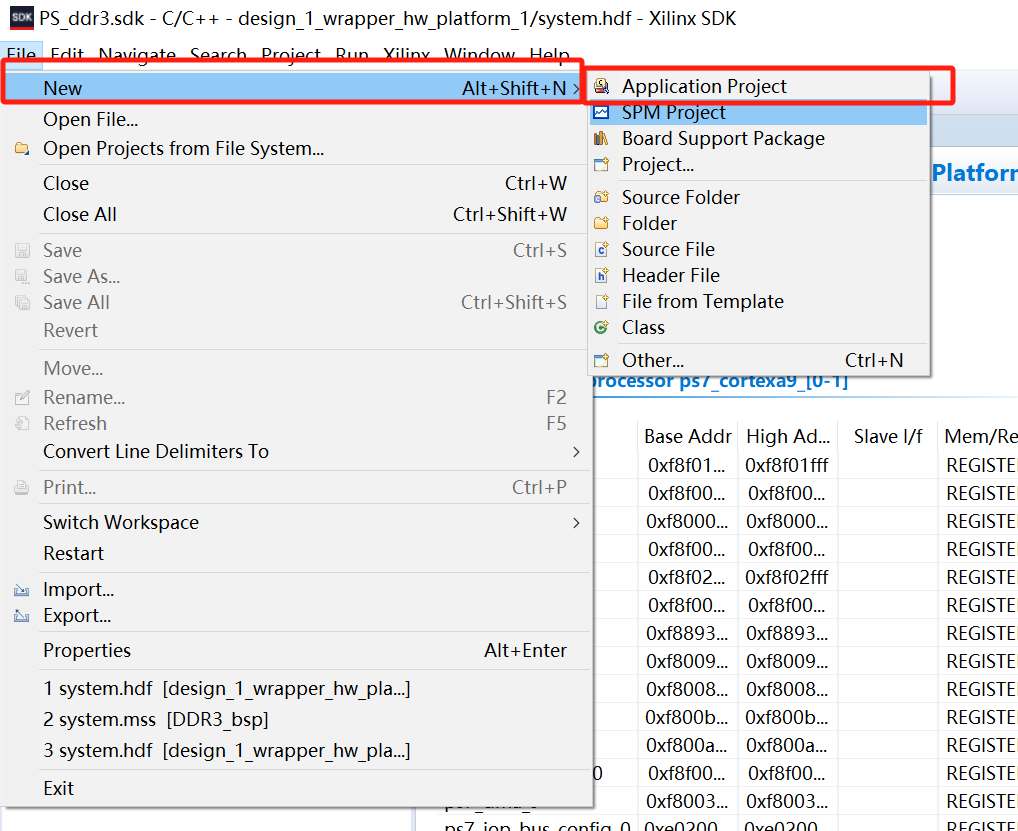Open the Help menu
This screenshot has width=1018, height=831.
coord(549,55)
